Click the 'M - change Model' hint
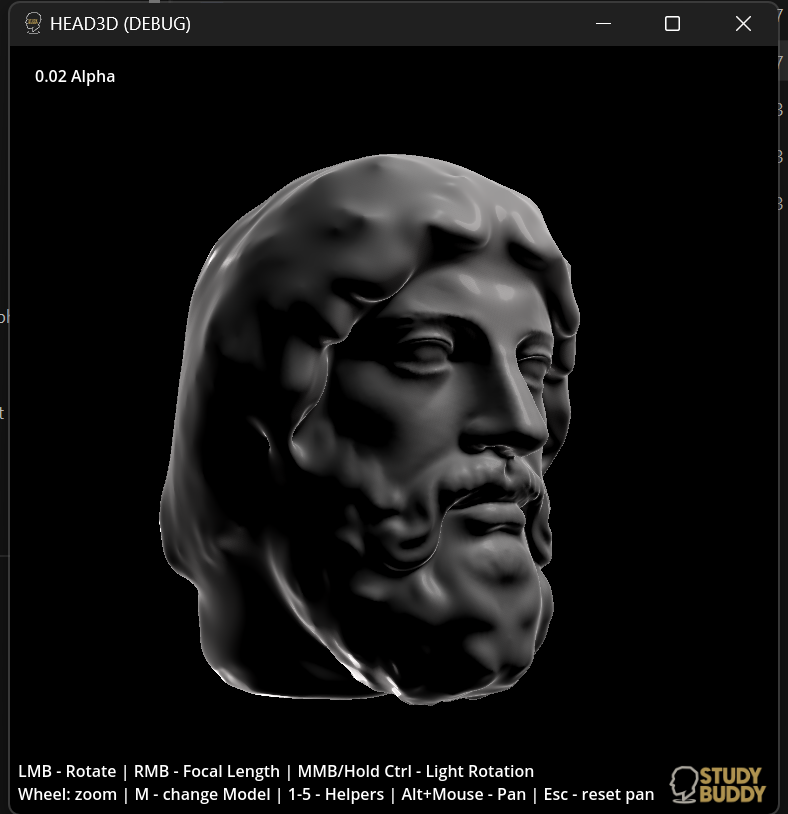788x814 pixels. (202, 795)
